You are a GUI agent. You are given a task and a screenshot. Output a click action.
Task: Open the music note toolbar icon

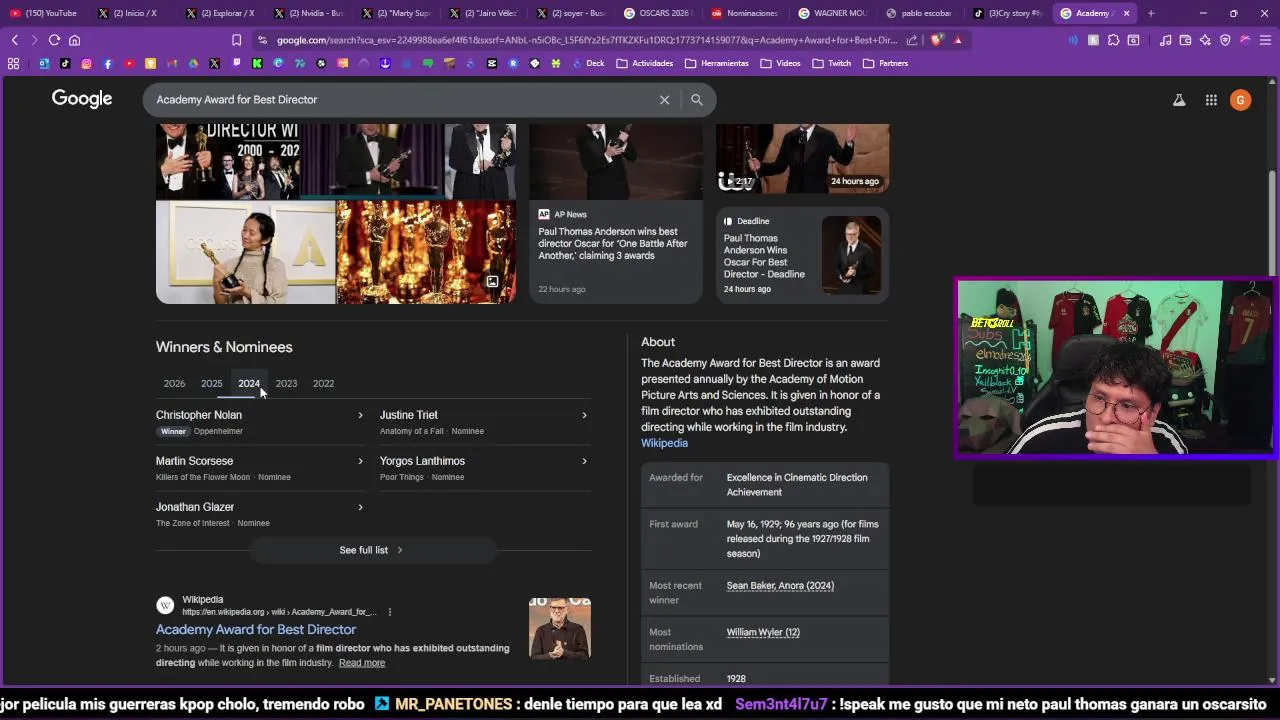1165,40
